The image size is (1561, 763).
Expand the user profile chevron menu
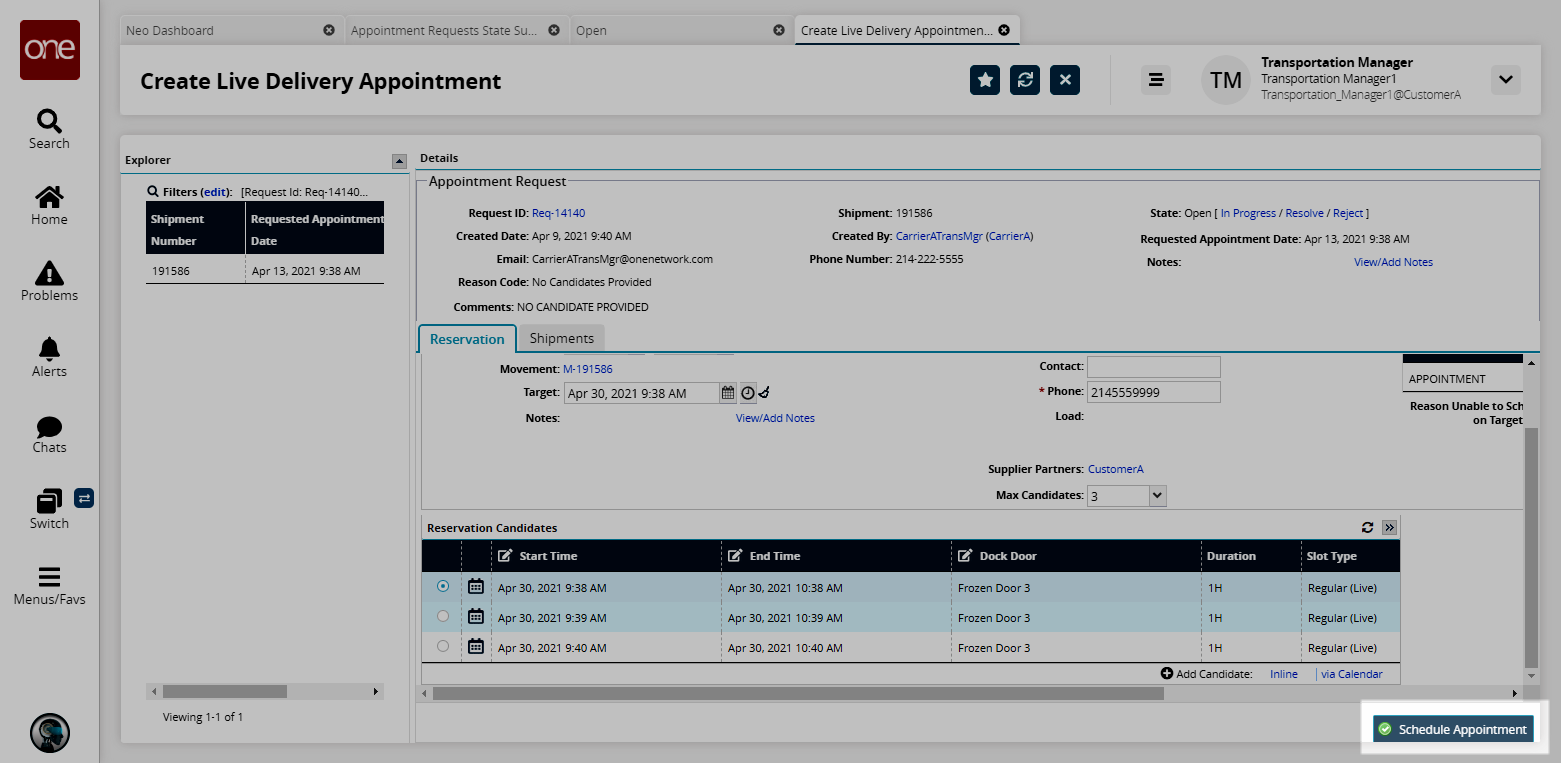point(1505,80)
